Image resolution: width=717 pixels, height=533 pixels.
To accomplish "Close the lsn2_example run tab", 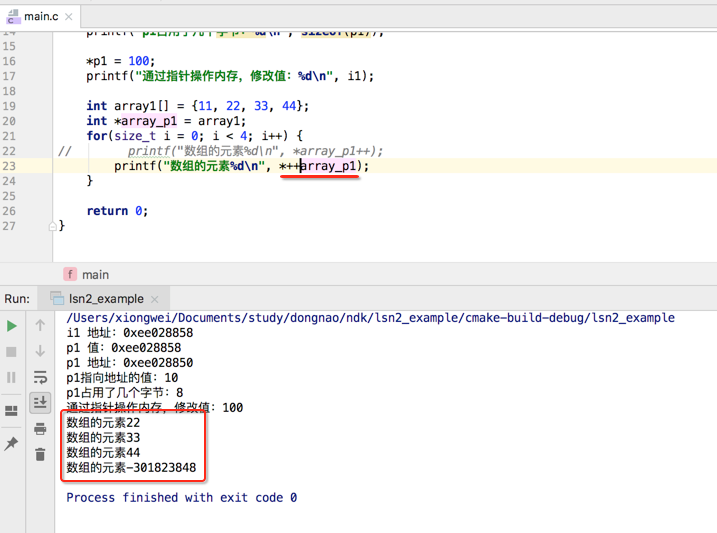I will point(155,299).
